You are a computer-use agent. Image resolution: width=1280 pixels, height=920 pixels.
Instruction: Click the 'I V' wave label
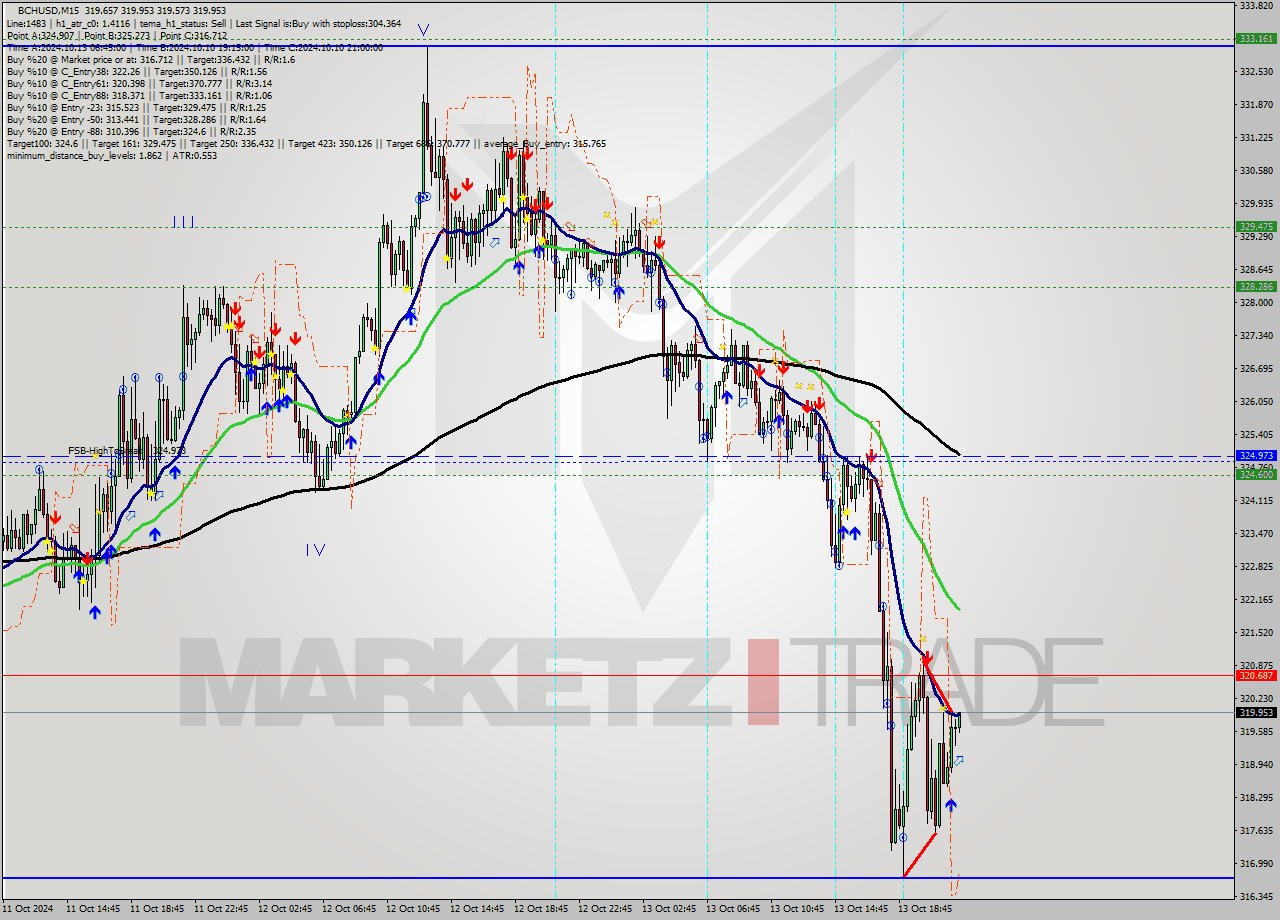click(315, 549)
